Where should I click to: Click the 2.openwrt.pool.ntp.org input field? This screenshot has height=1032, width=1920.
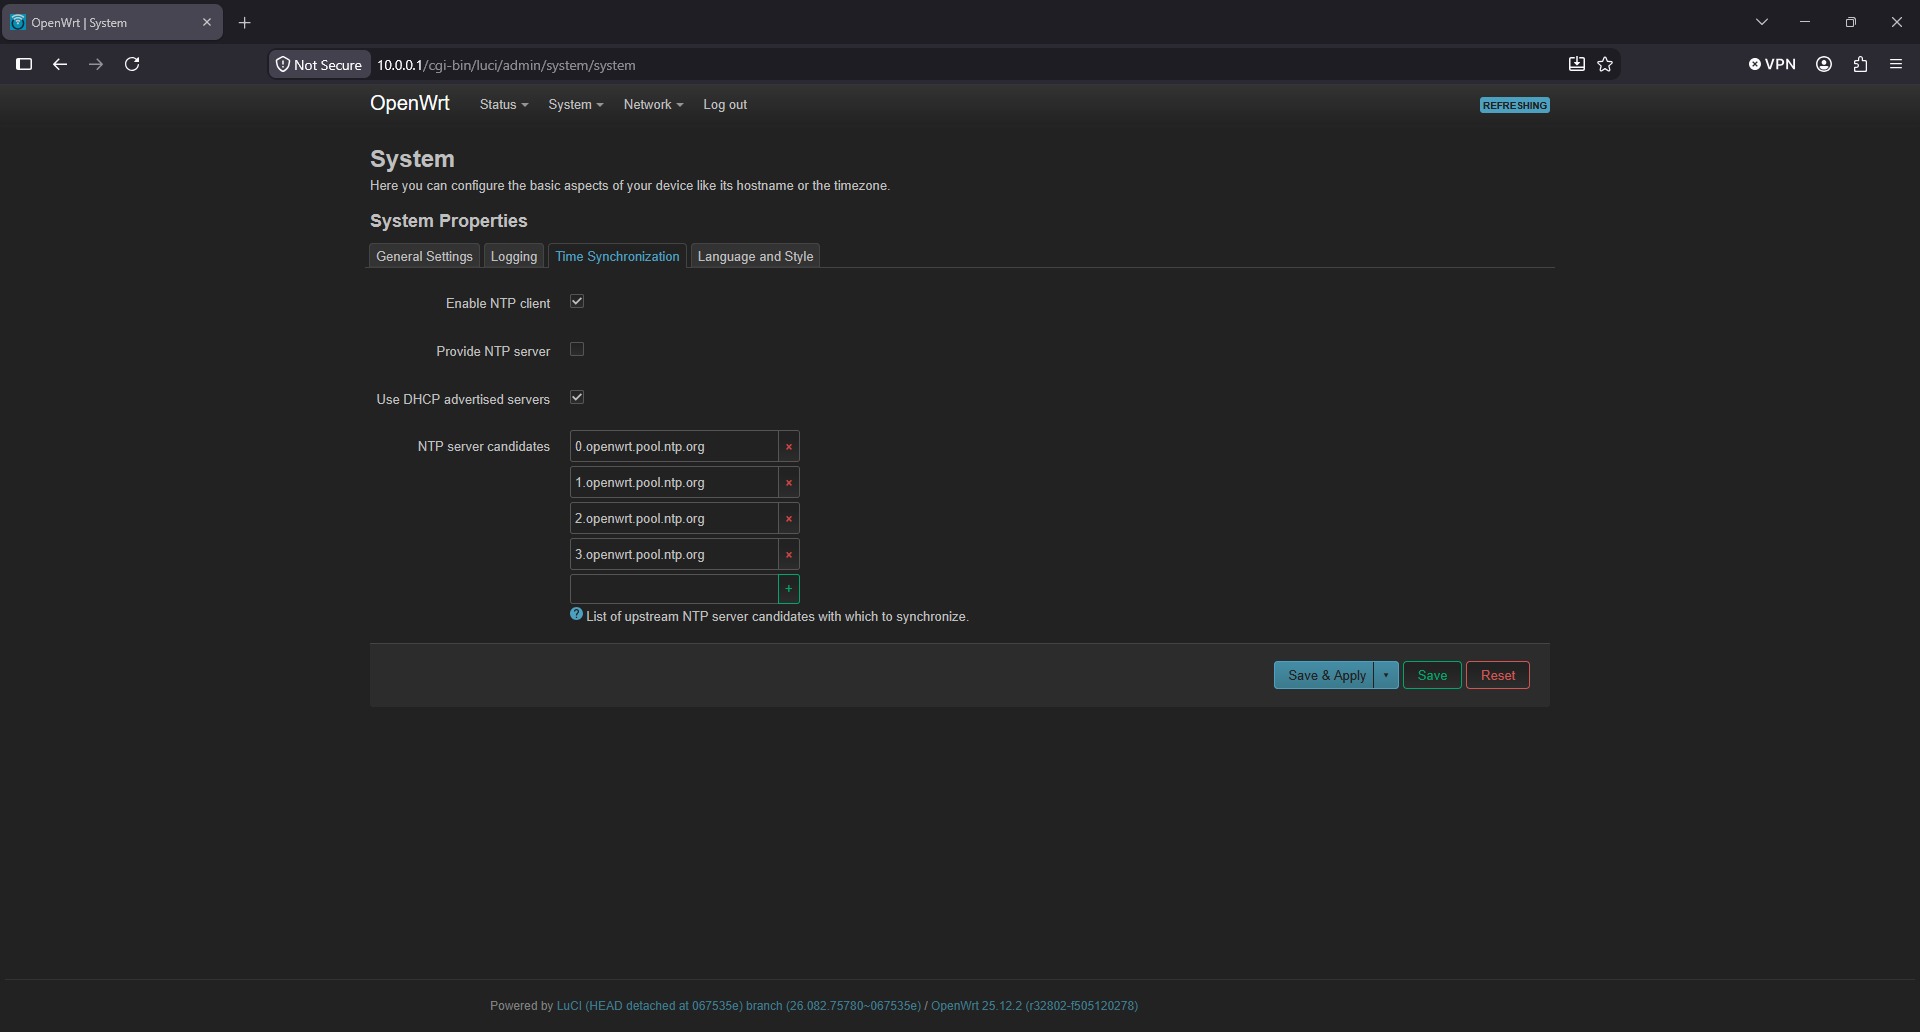(674, 519)
